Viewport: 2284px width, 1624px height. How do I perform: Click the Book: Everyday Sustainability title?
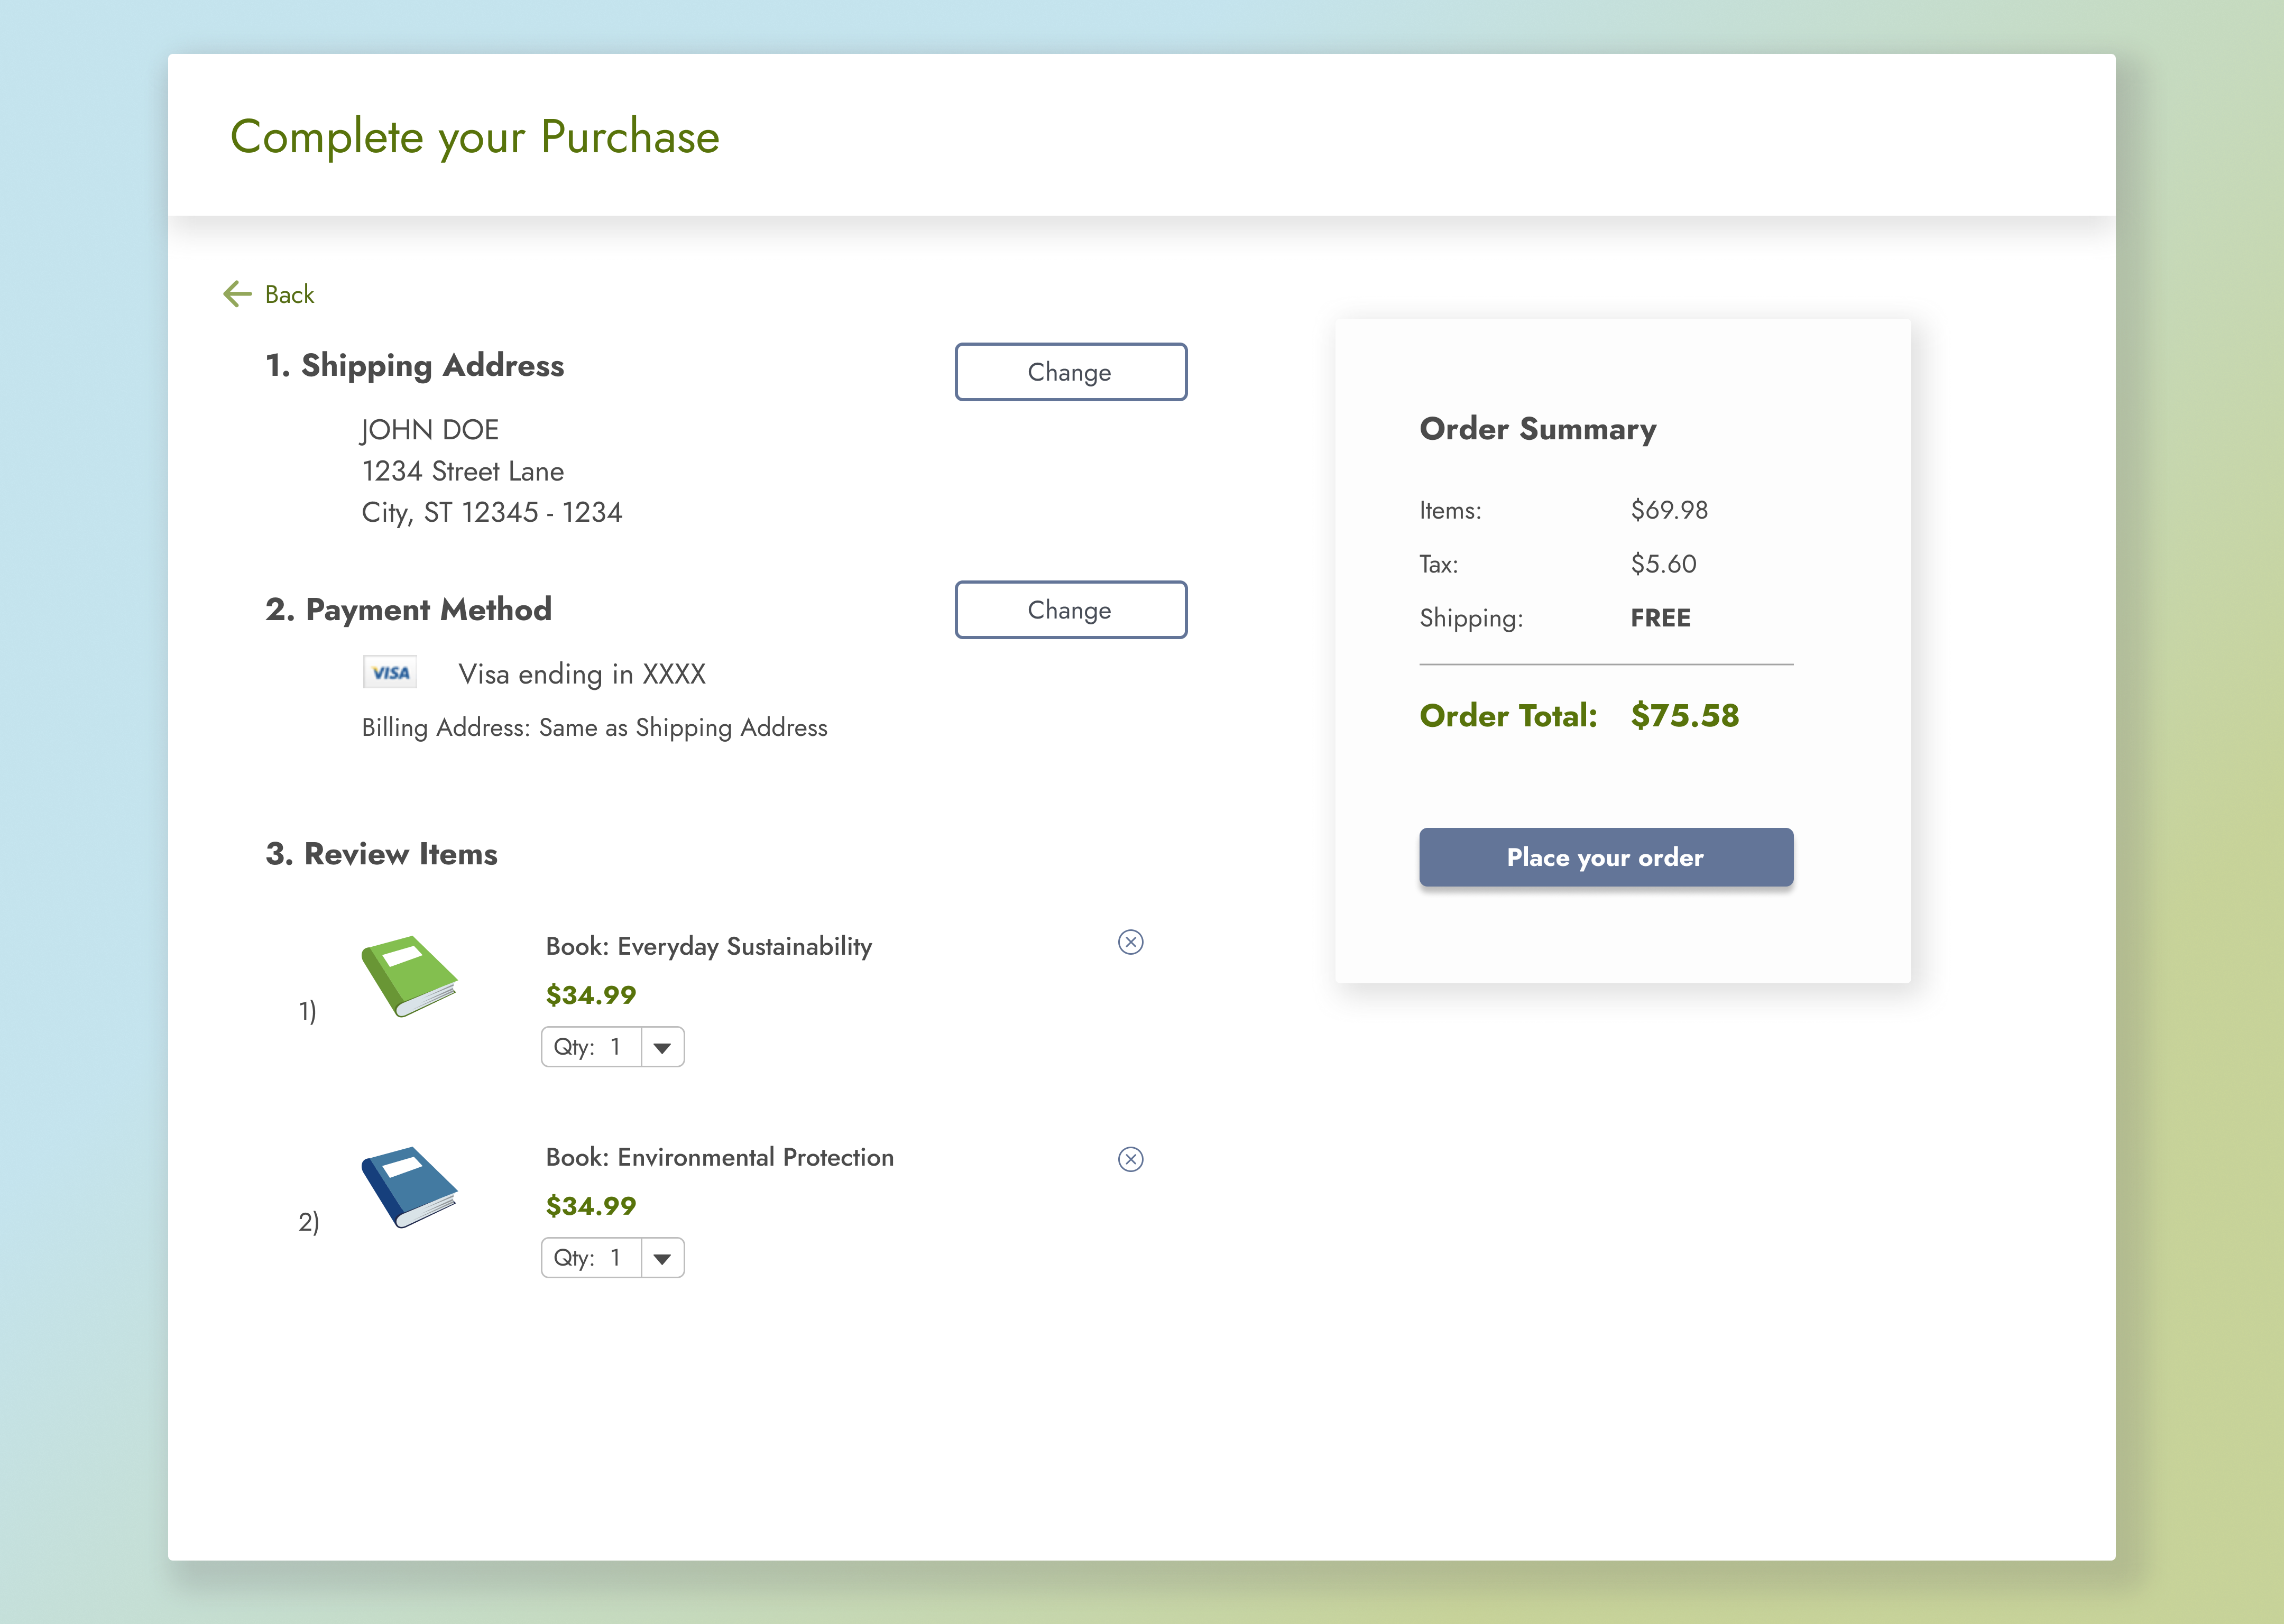[x=708, y=946]
